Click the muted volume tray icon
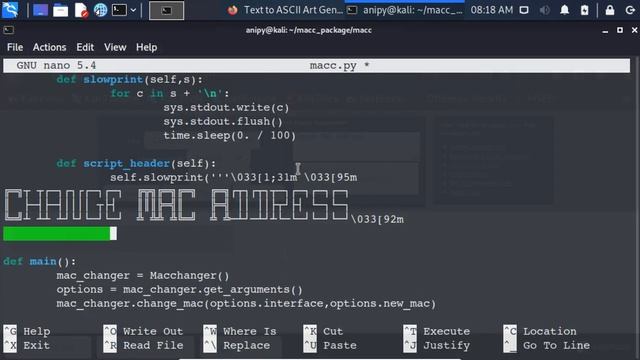 [x=544, y=10]
